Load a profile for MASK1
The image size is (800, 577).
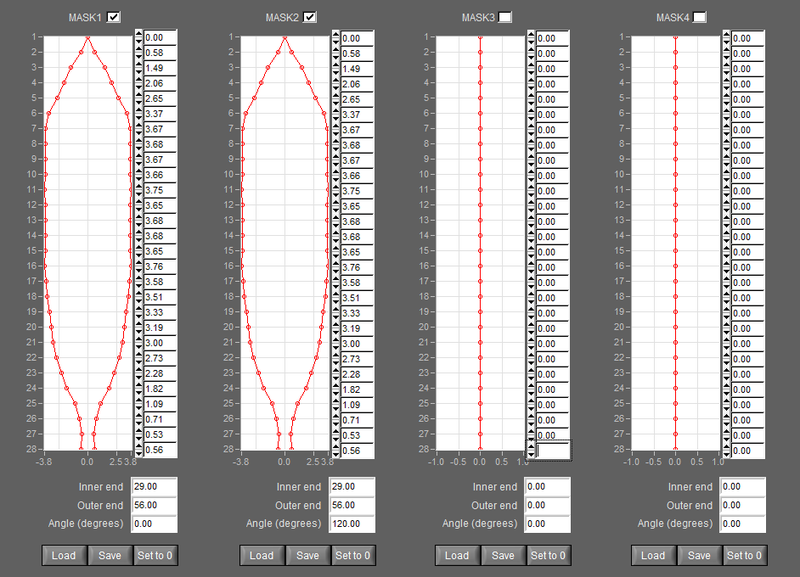point(64,556)
